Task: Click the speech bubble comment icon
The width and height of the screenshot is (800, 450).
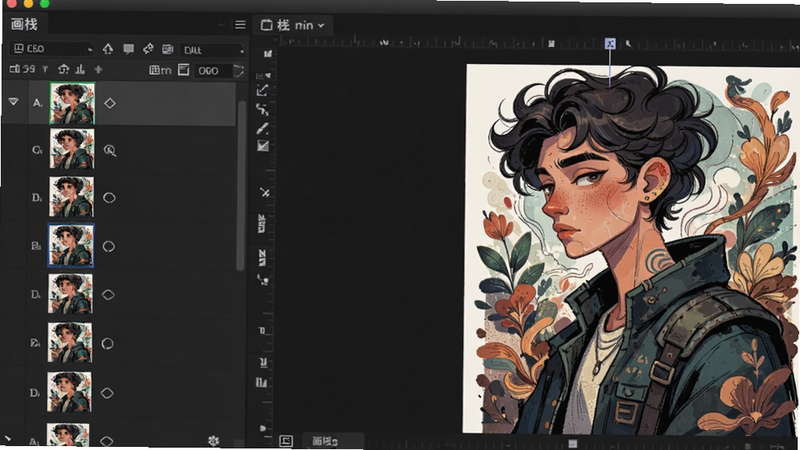Action: [x=129, y=49]
